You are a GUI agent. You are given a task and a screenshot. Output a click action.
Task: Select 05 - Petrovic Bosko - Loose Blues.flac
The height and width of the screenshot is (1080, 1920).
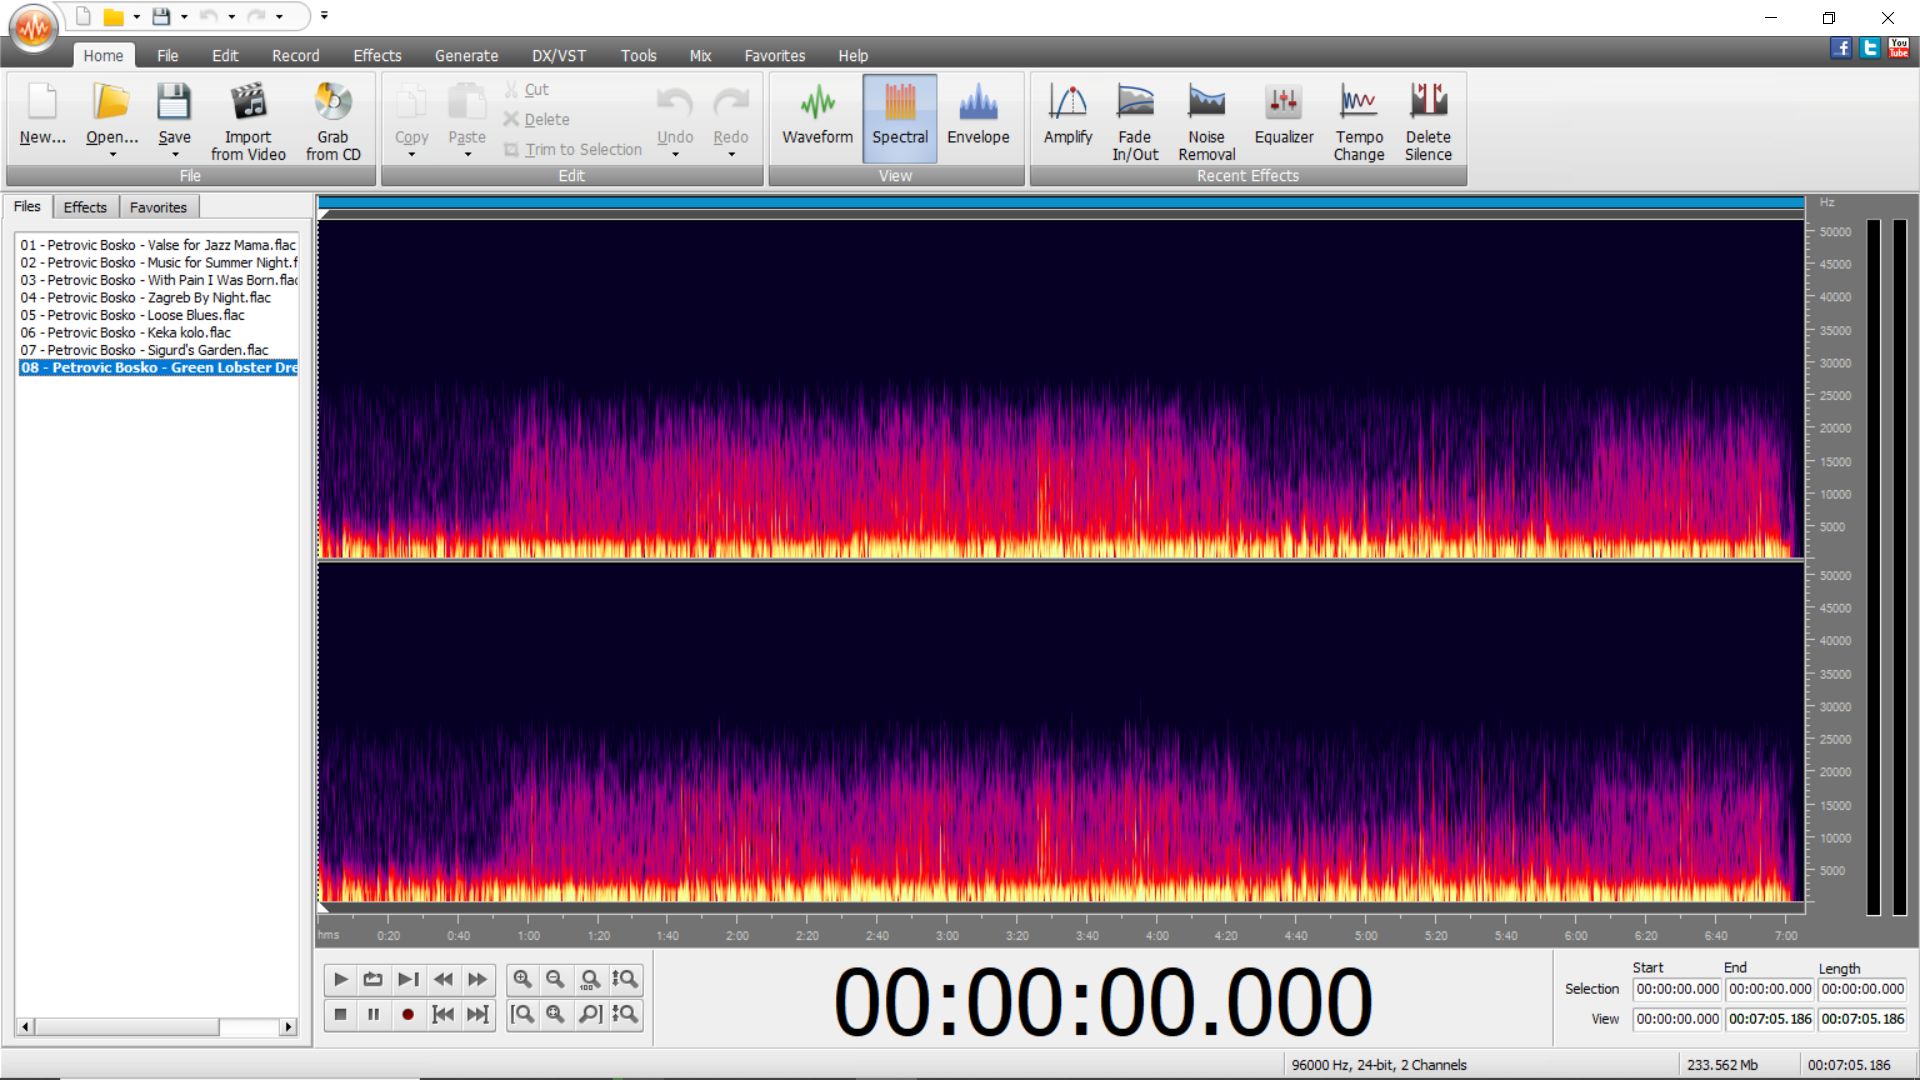tap(132, 315)
